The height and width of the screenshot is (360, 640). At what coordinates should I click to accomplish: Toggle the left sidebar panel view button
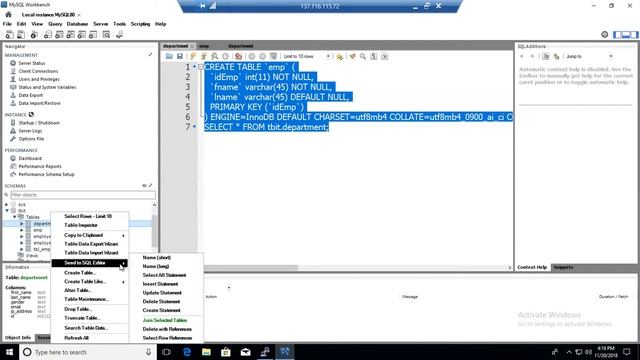click(617, 35)
